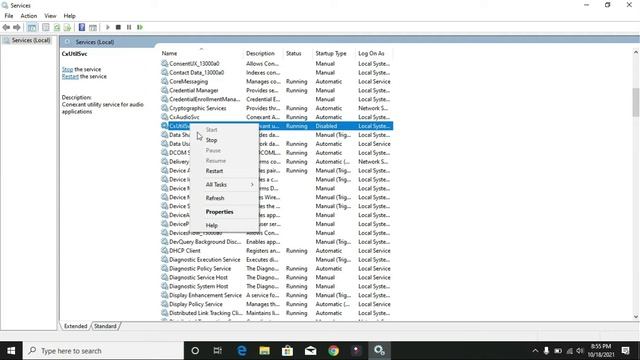
Task: Open Task View on taskbar
Action: tap(218, 351)
